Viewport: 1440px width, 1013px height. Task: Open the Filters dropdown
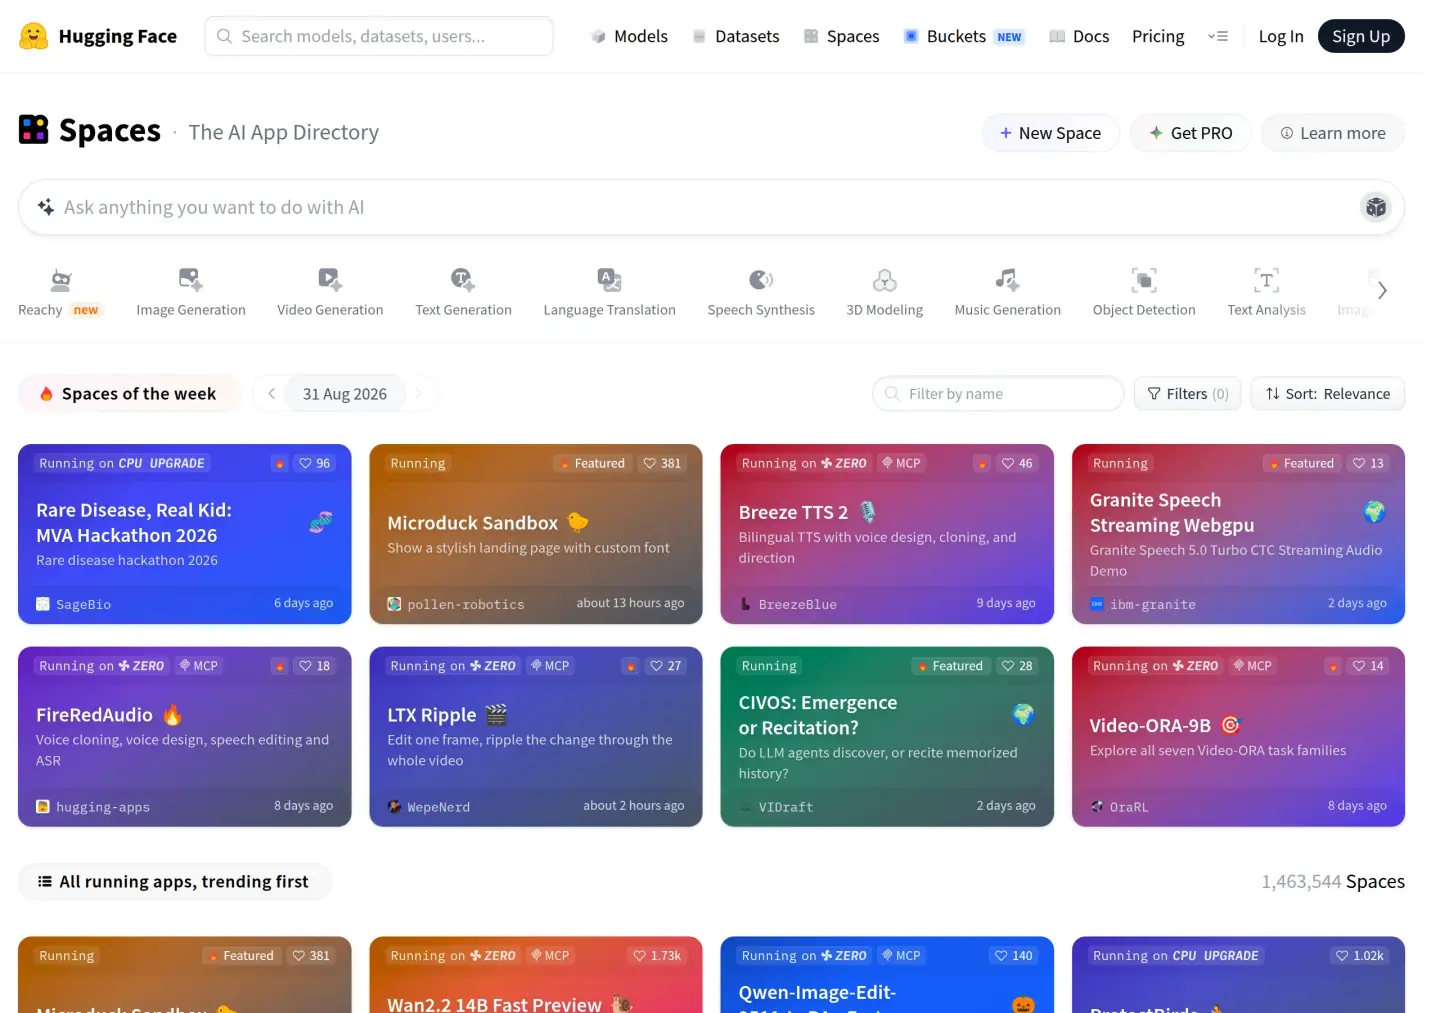point(1188,394)
